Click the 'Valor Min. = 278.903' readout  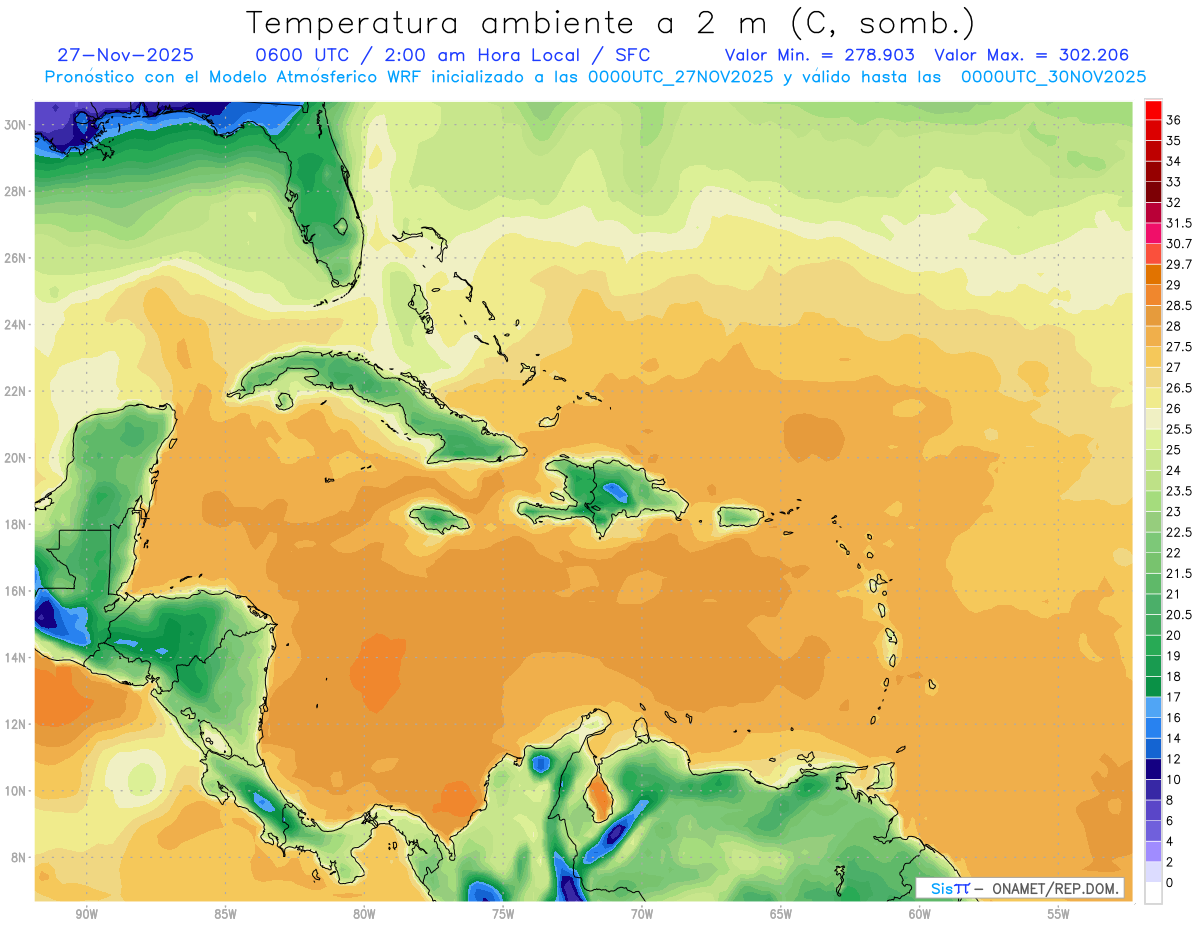(820, 55)
